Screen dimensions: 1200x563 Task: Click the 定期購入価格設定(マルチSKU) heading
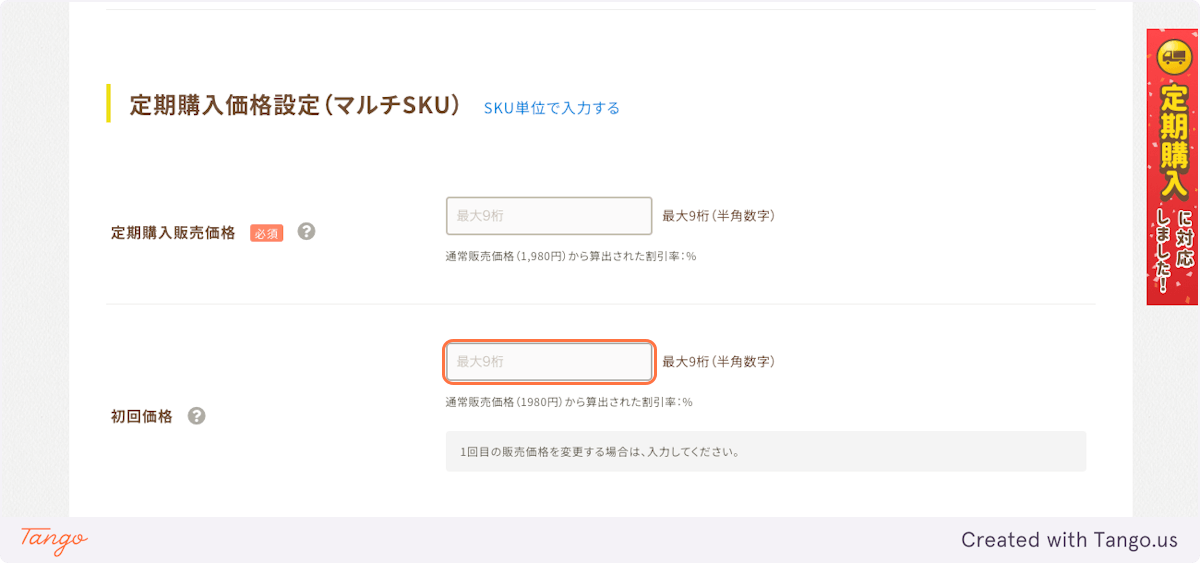[294, 105]
